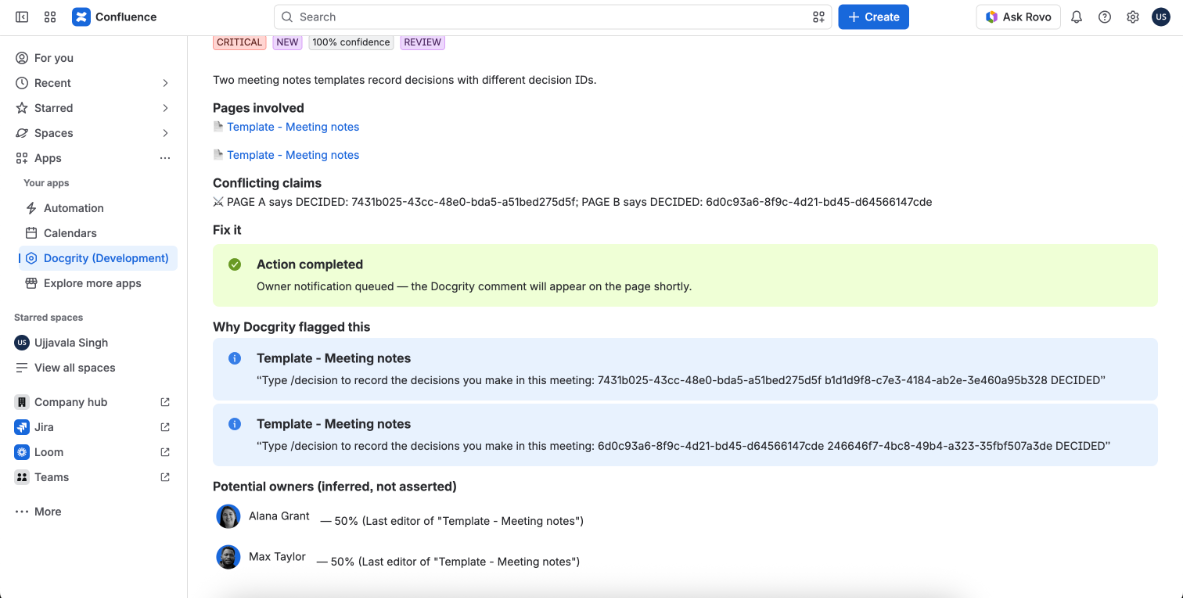
Task: Expand the Recent chevron
Action: pos(165,83)
